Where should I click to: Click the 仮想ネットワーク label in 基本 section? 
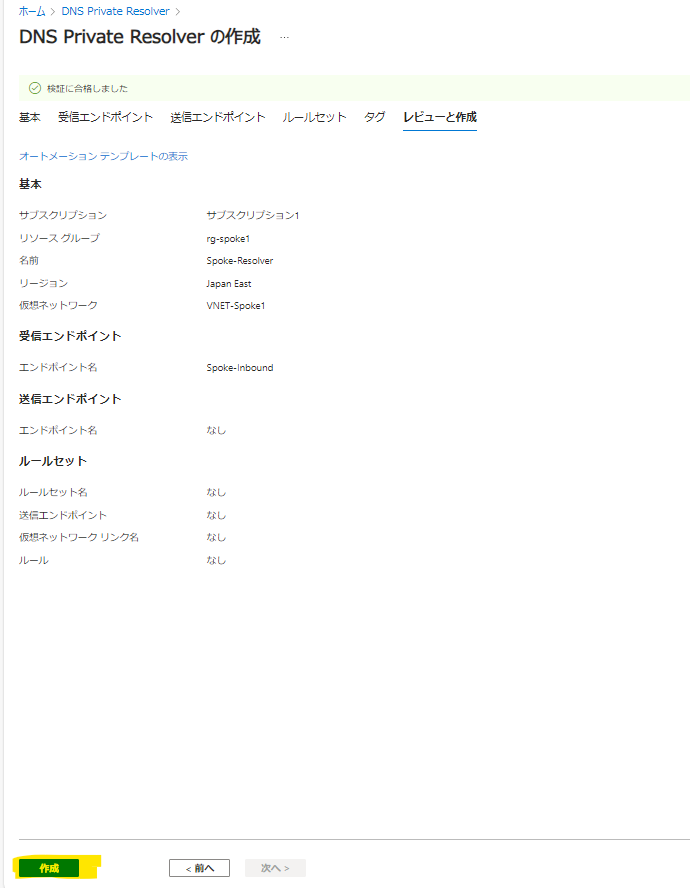pyautogui.click(x=58, y=305)
